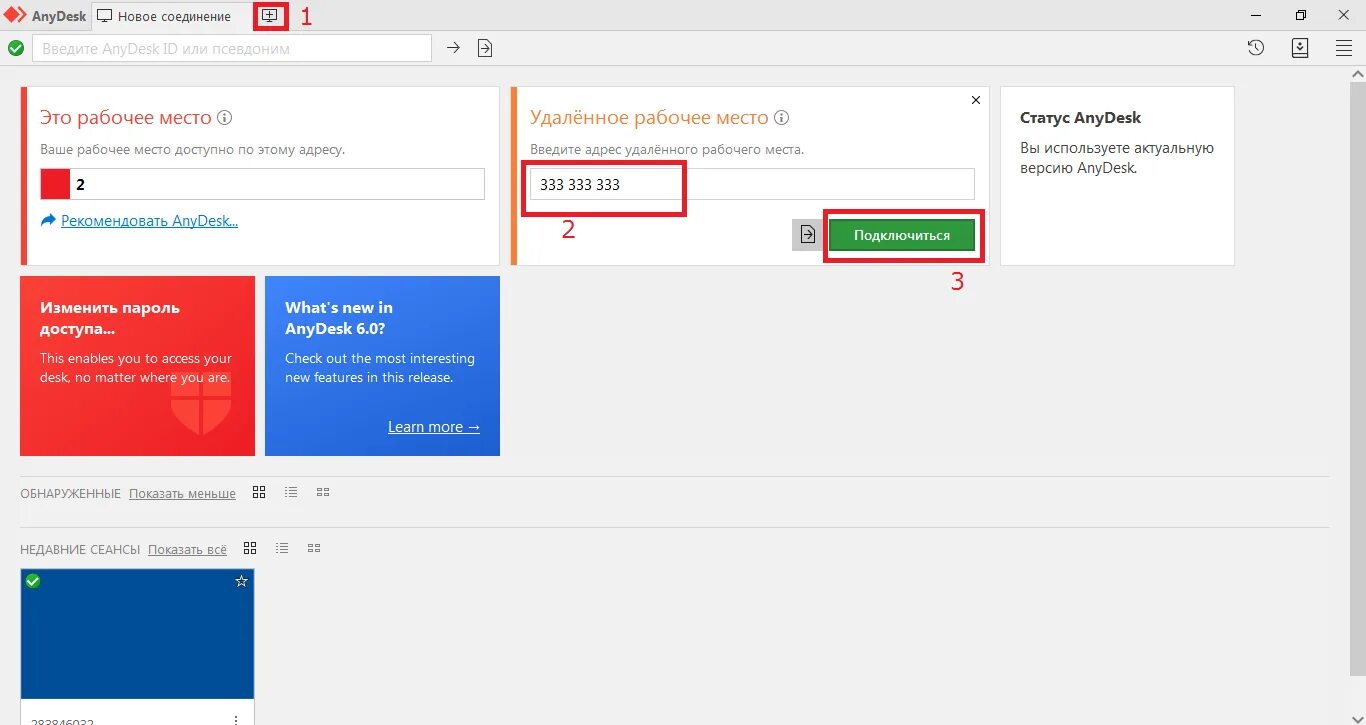Select list view for Обнаруженные
Viewport: 1366px width, 725px height.
[x=291, y=492]
